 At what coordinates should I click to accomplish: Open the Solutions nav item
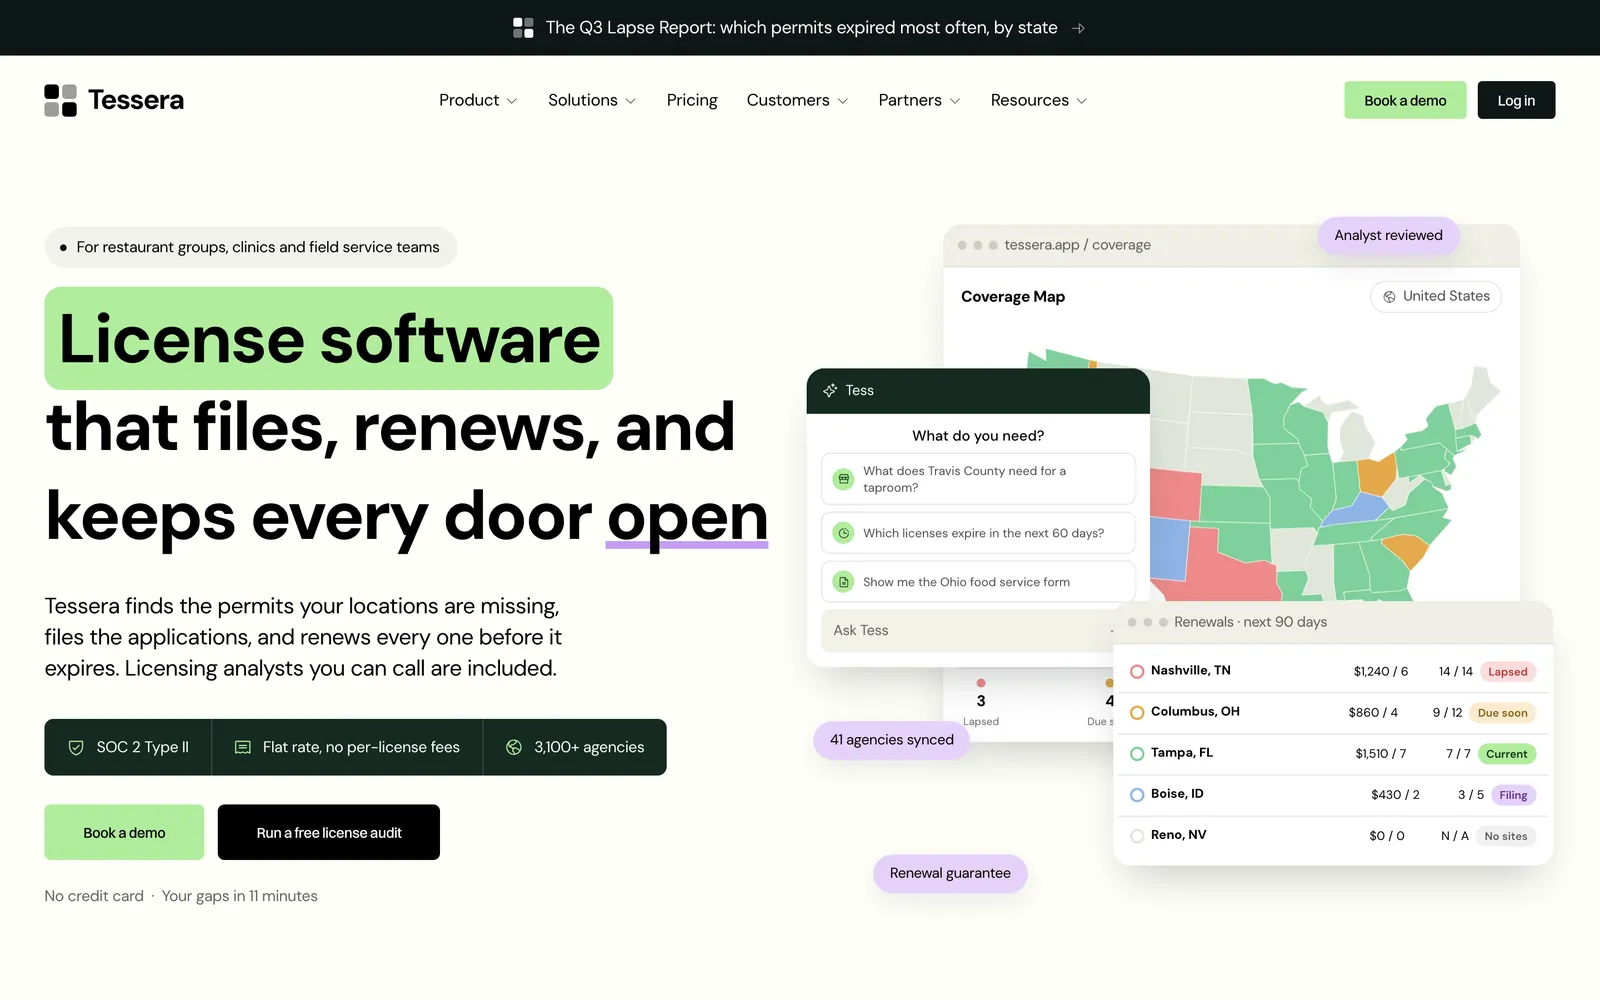pyautogui.click(x=592, y=100)
